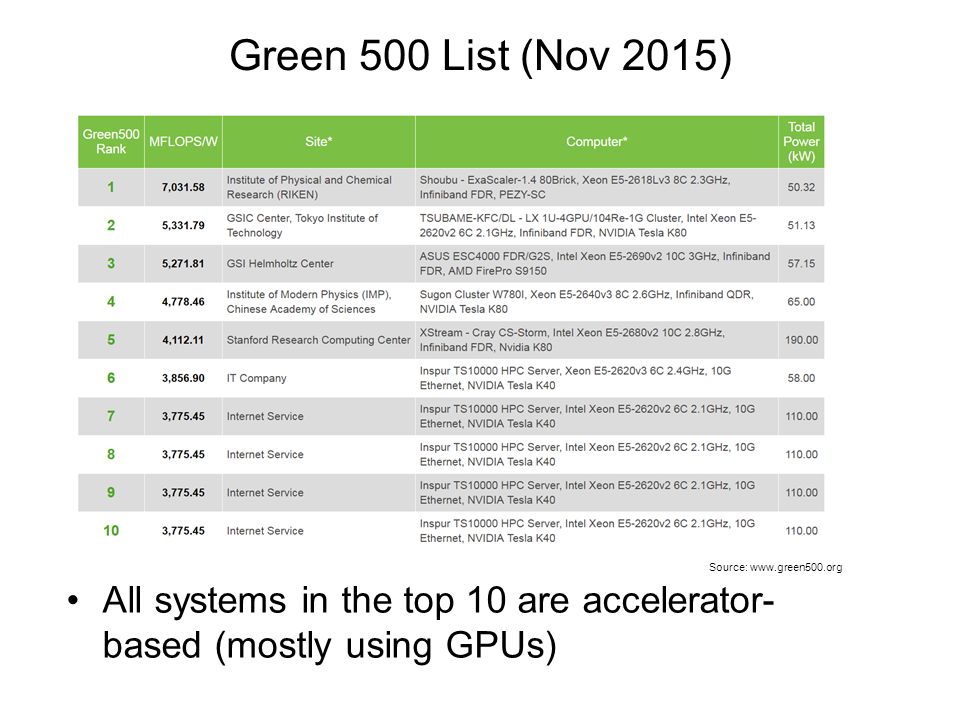Click rank number 9 in the table
Viewport: 960px width, 720px height.
pyautogui.click(x=111, y=492)
